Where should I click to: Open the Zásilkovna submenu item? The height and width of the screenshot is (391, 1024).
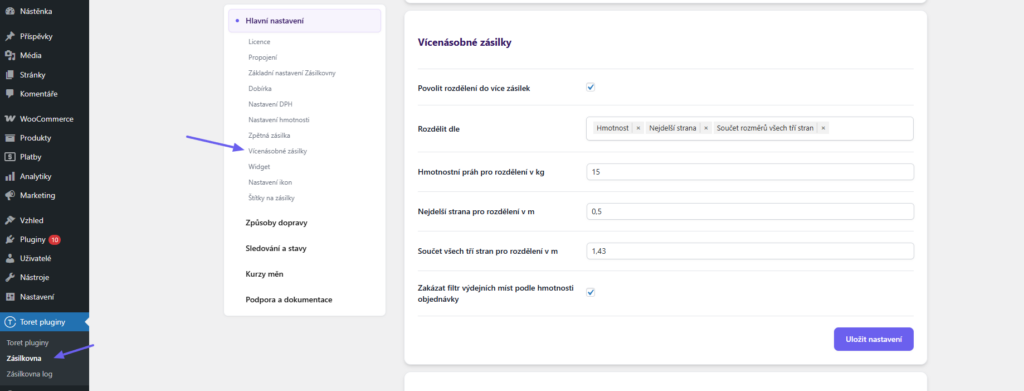pyautogui.click(x=24, y=358)
